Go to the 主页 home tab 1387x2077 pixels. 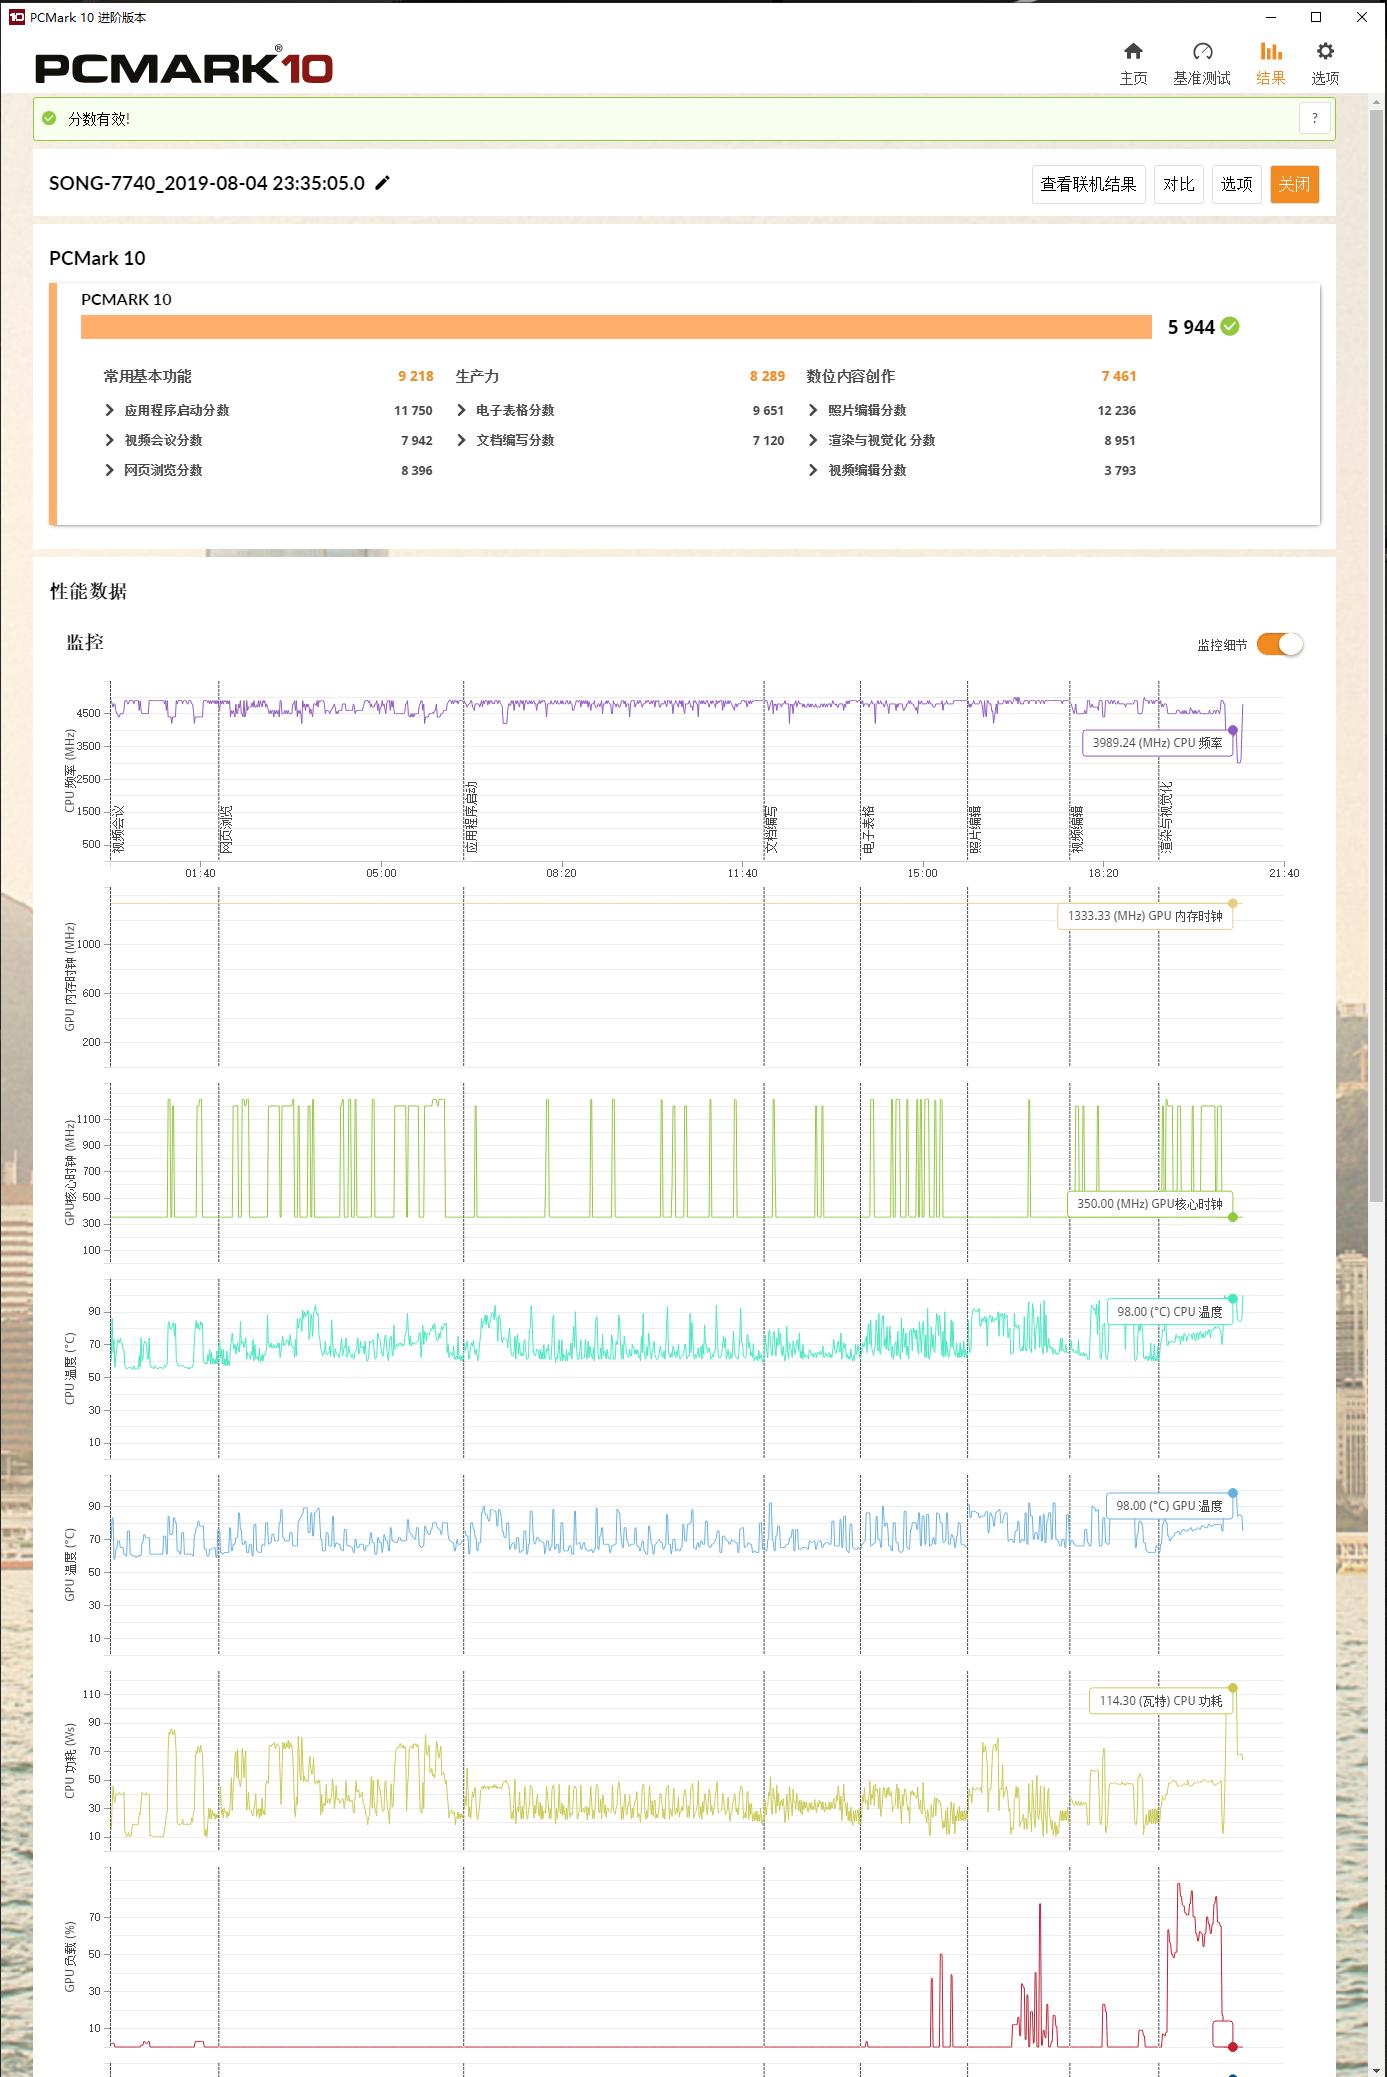[x=1133, y=63]
